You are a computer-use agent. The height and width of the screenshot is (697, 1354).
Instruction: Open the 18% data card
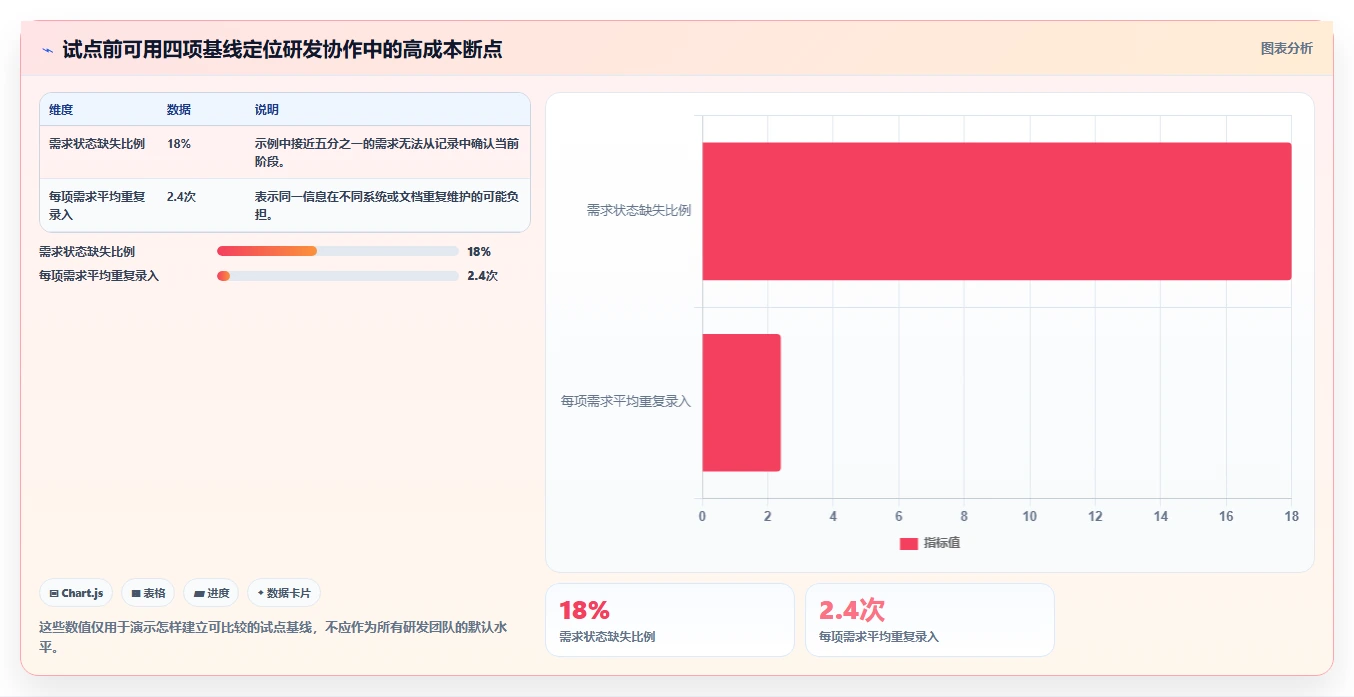click(x=670, y=620)
